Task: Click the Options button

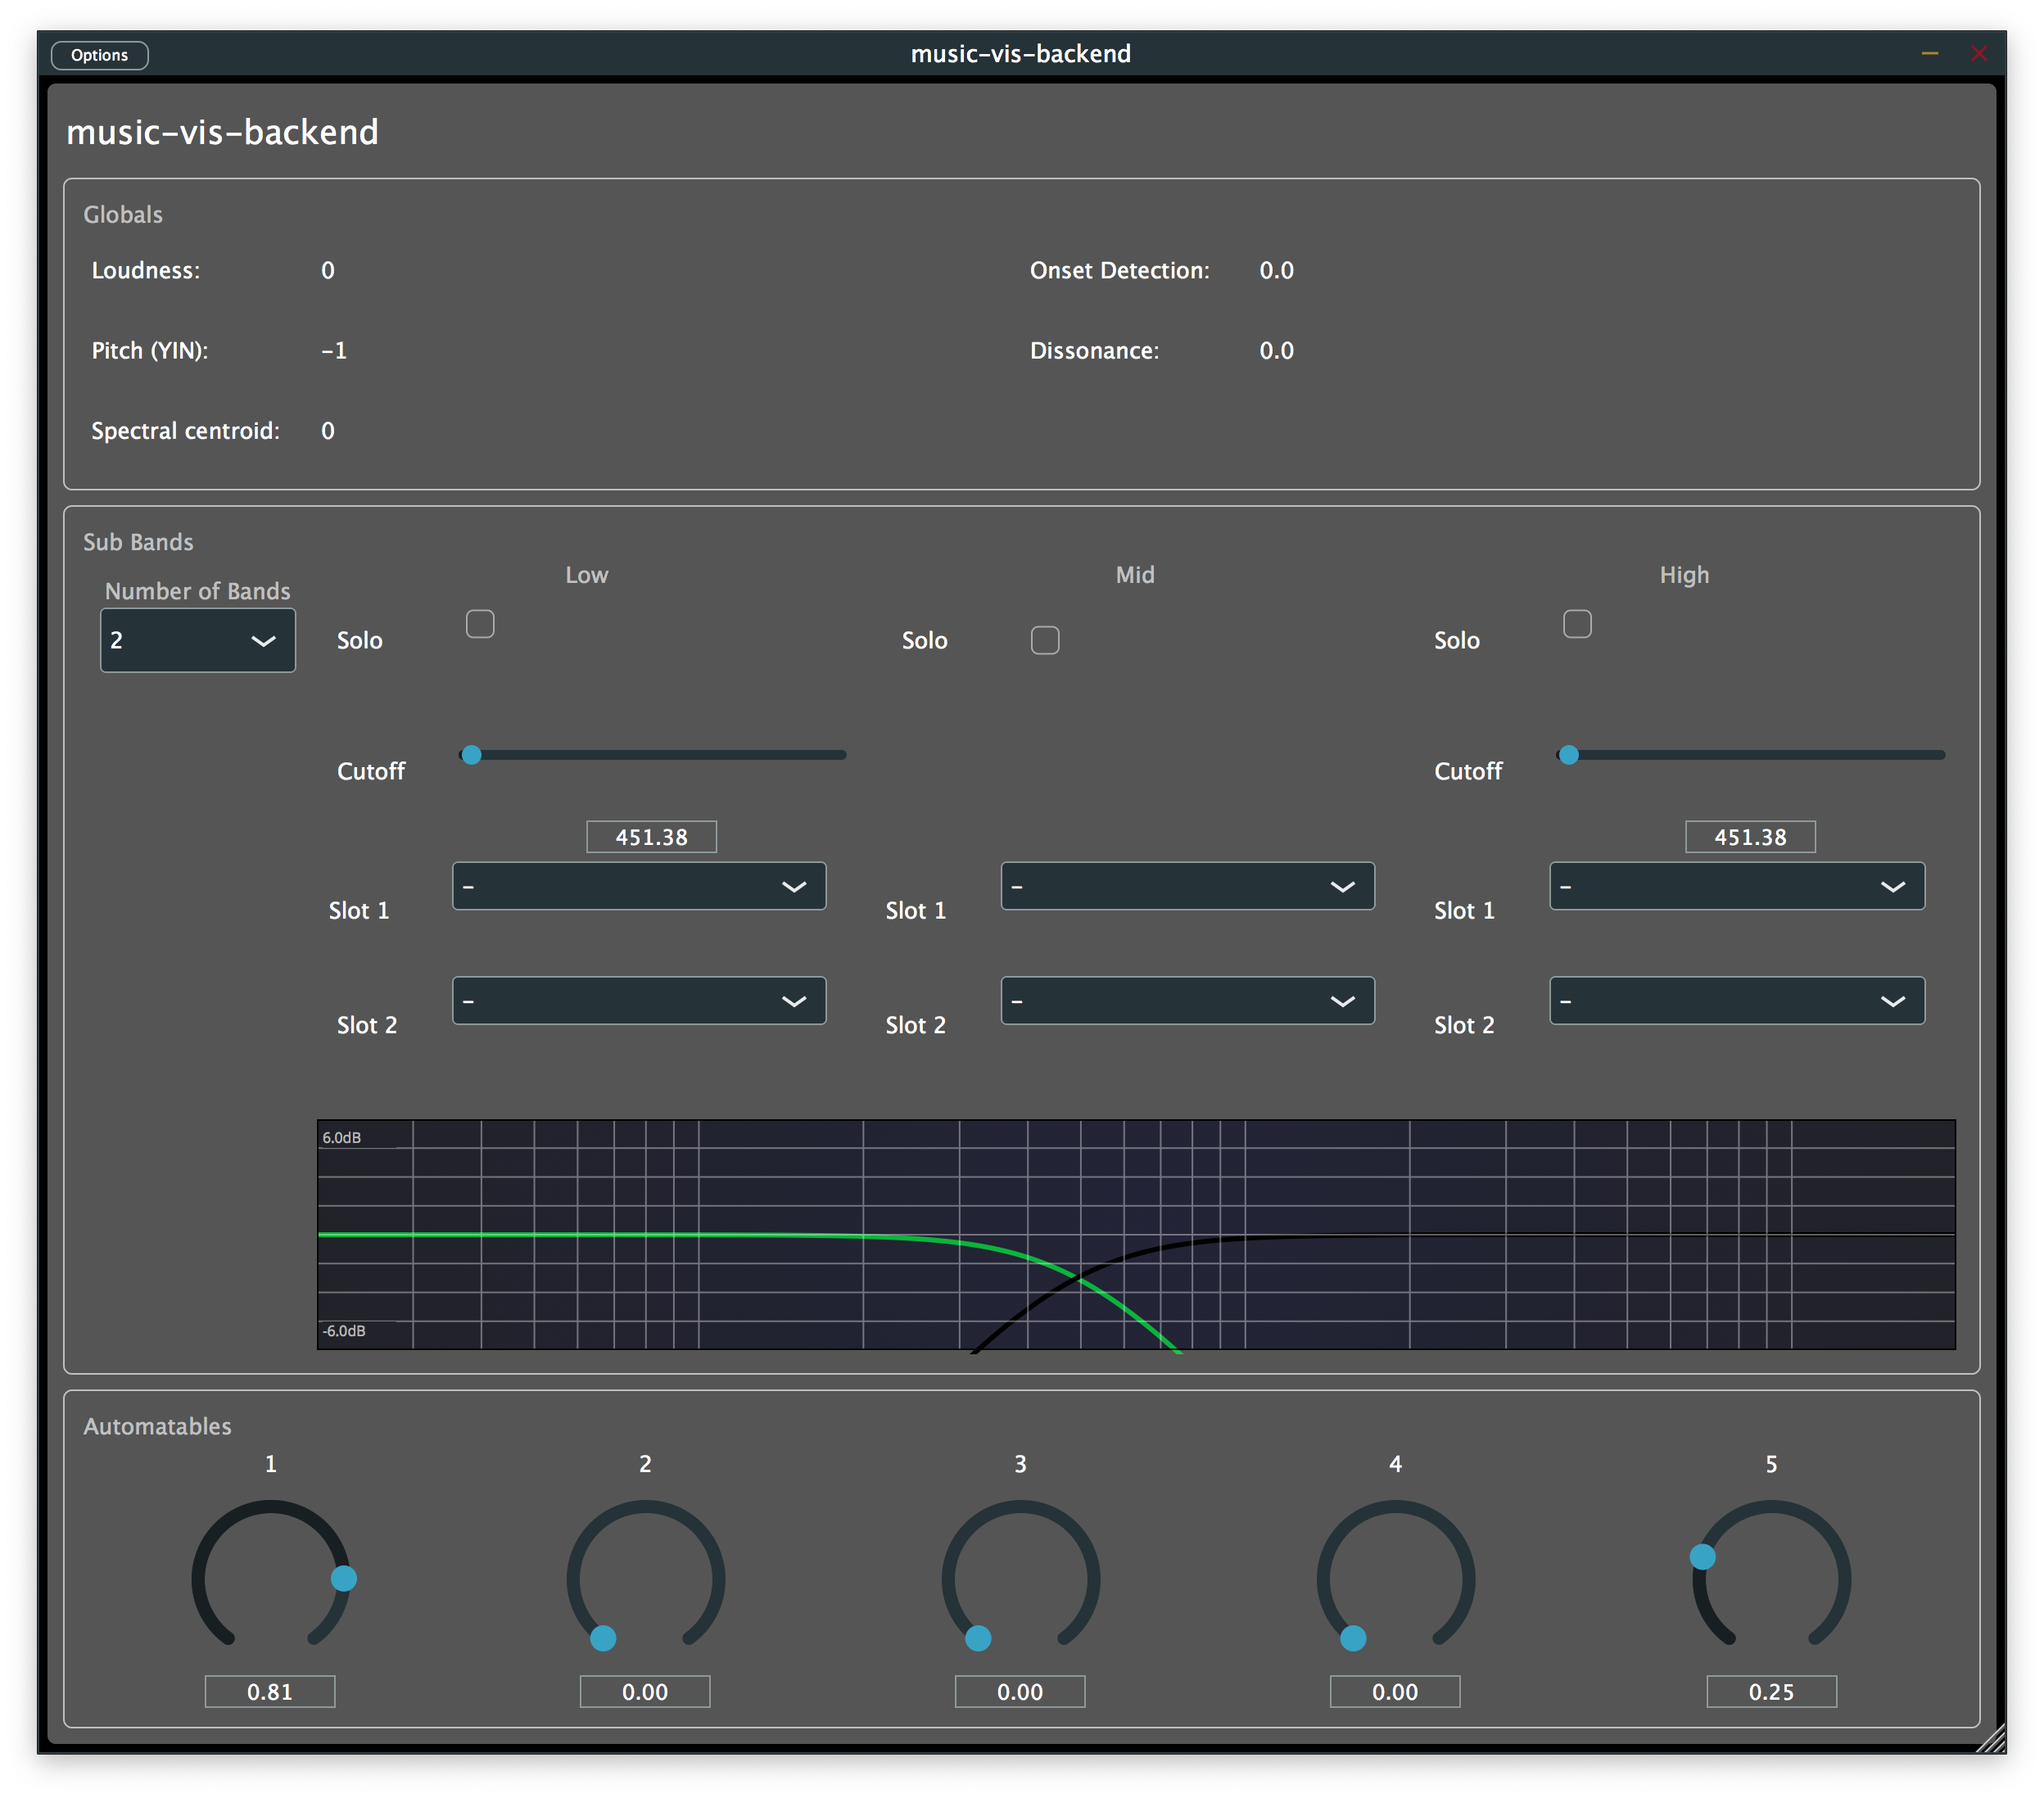Action: click(x=99, y=55)
